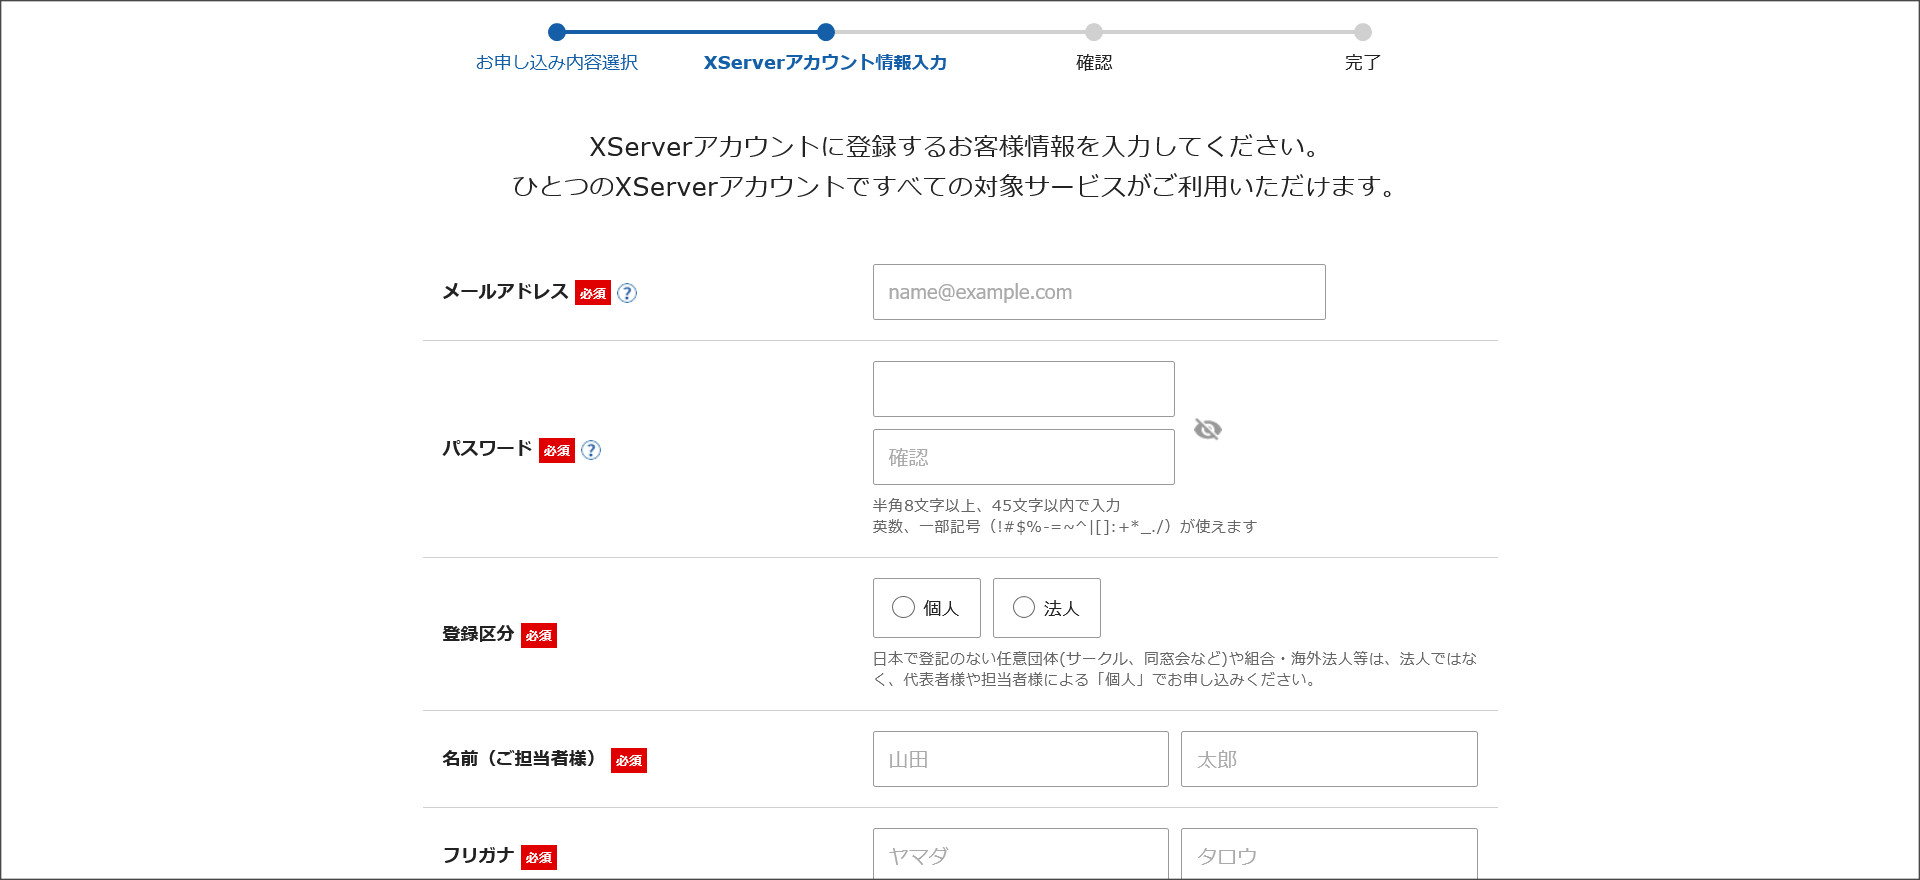Focus the 山田 last name field
This screenshot has width=1920, height=880.
[1021, 759]
